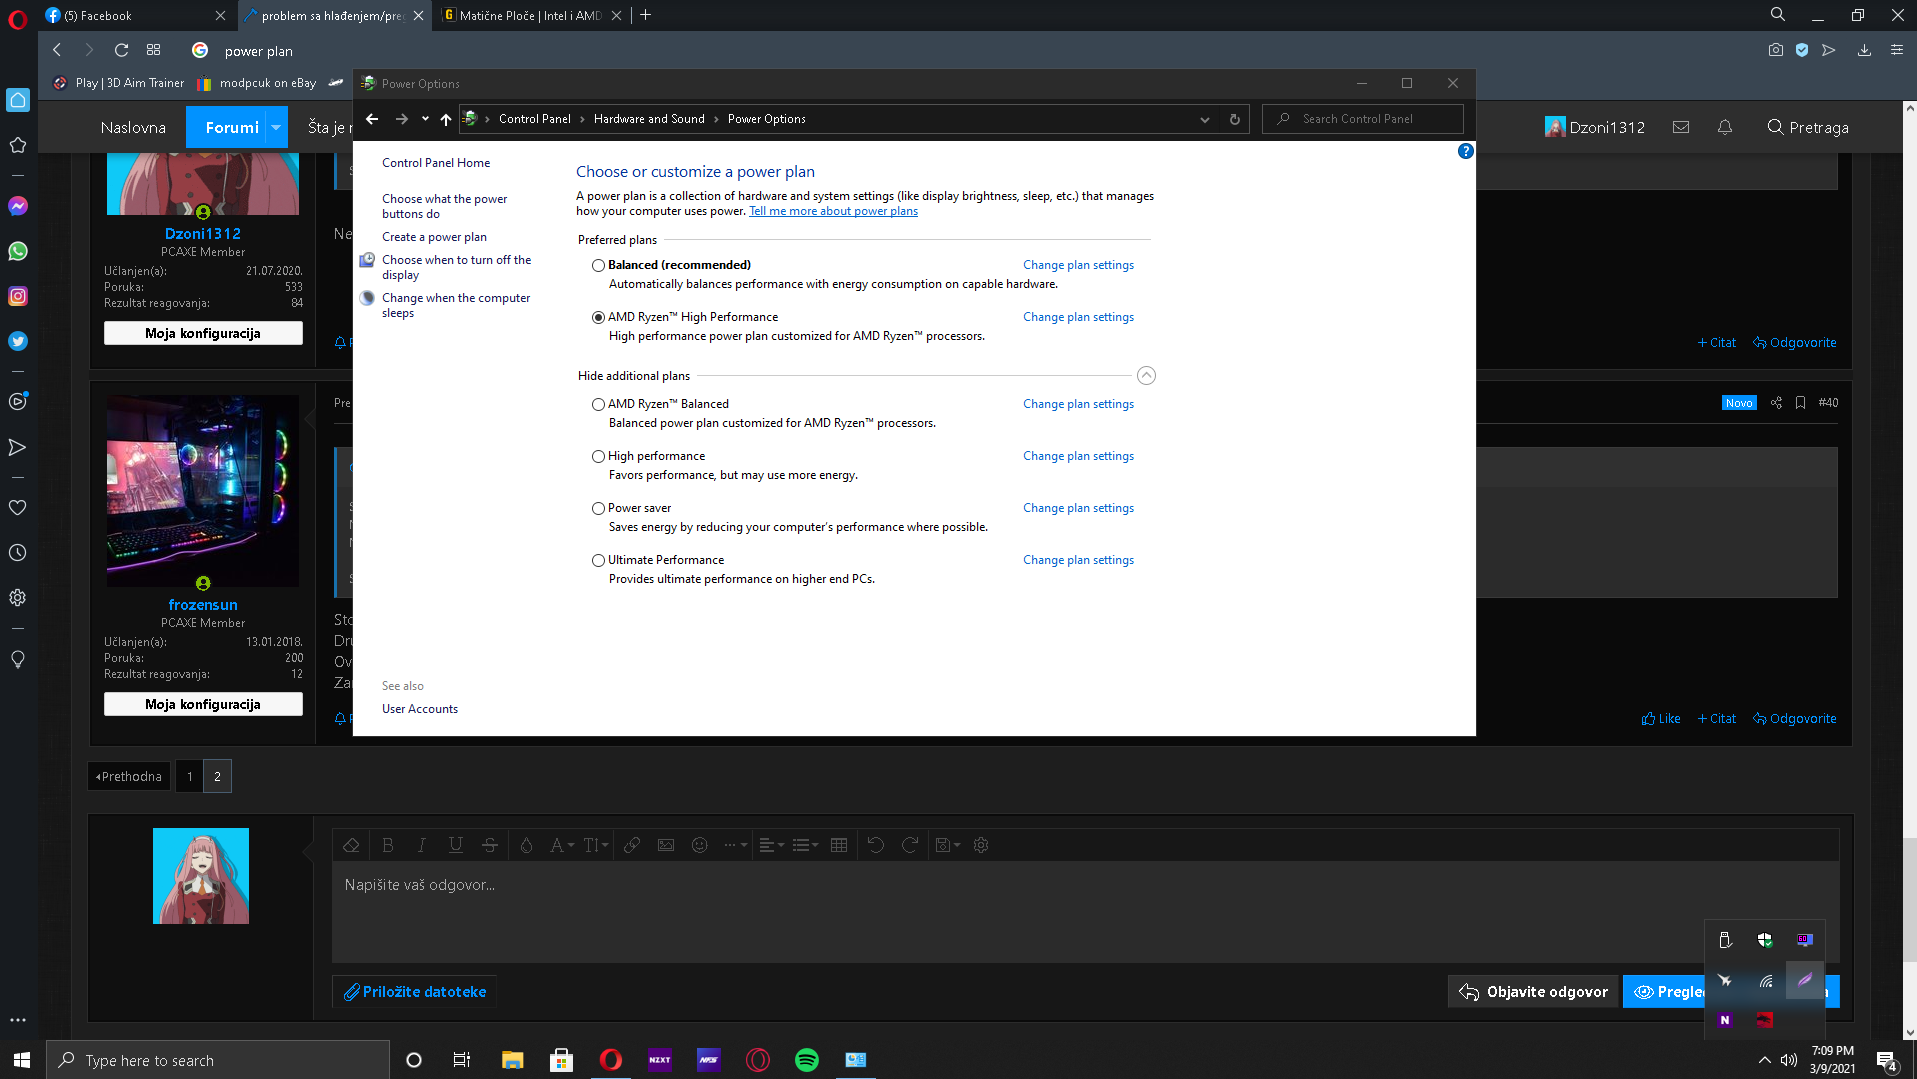This screenshot has width=1917, height=1079.
Task: Expand address bar history dropdown in Control Panel
Action: (1205, 119)
